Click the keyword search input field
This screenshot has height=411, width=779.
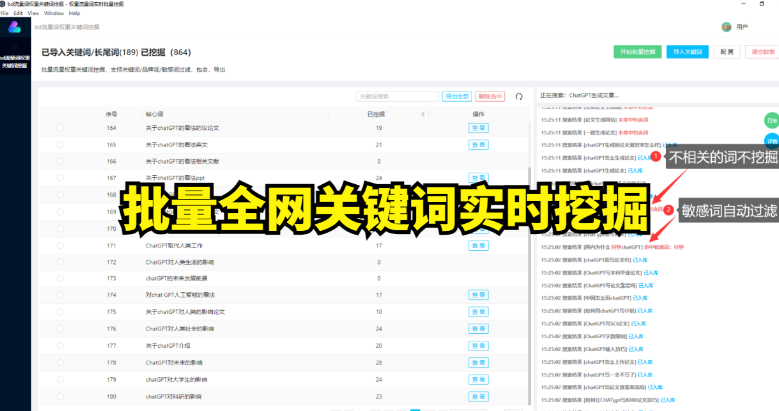point(398,96)
